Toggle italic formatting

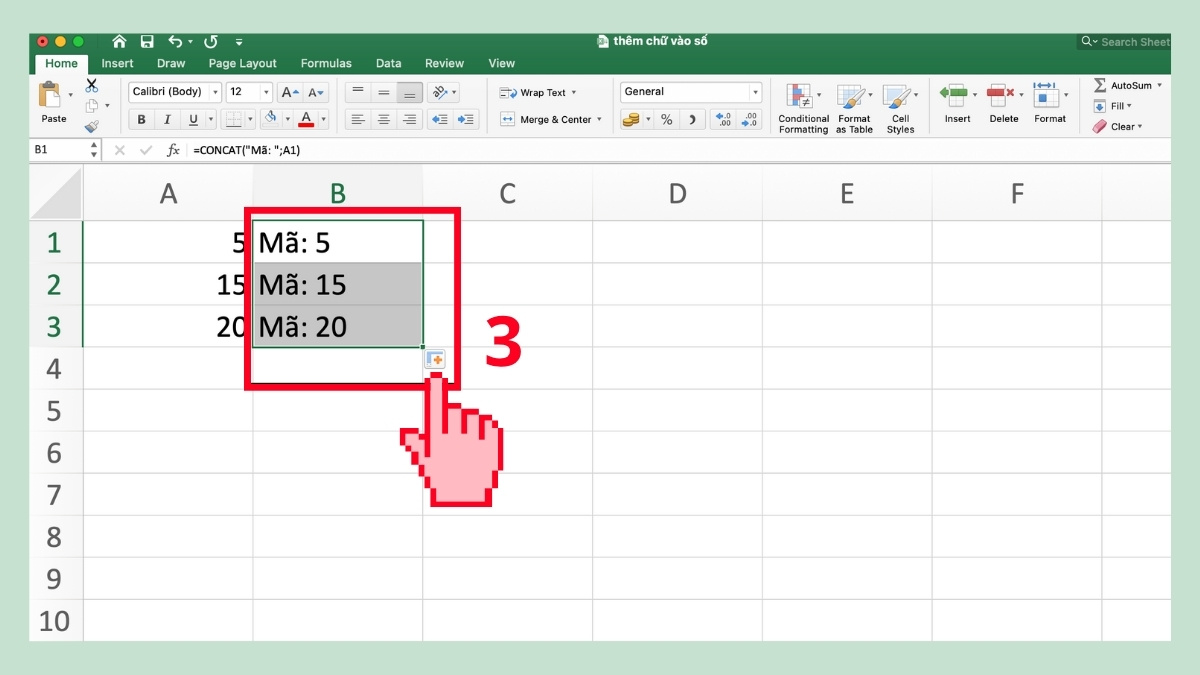pyautogui.click(x=167, y=119)
